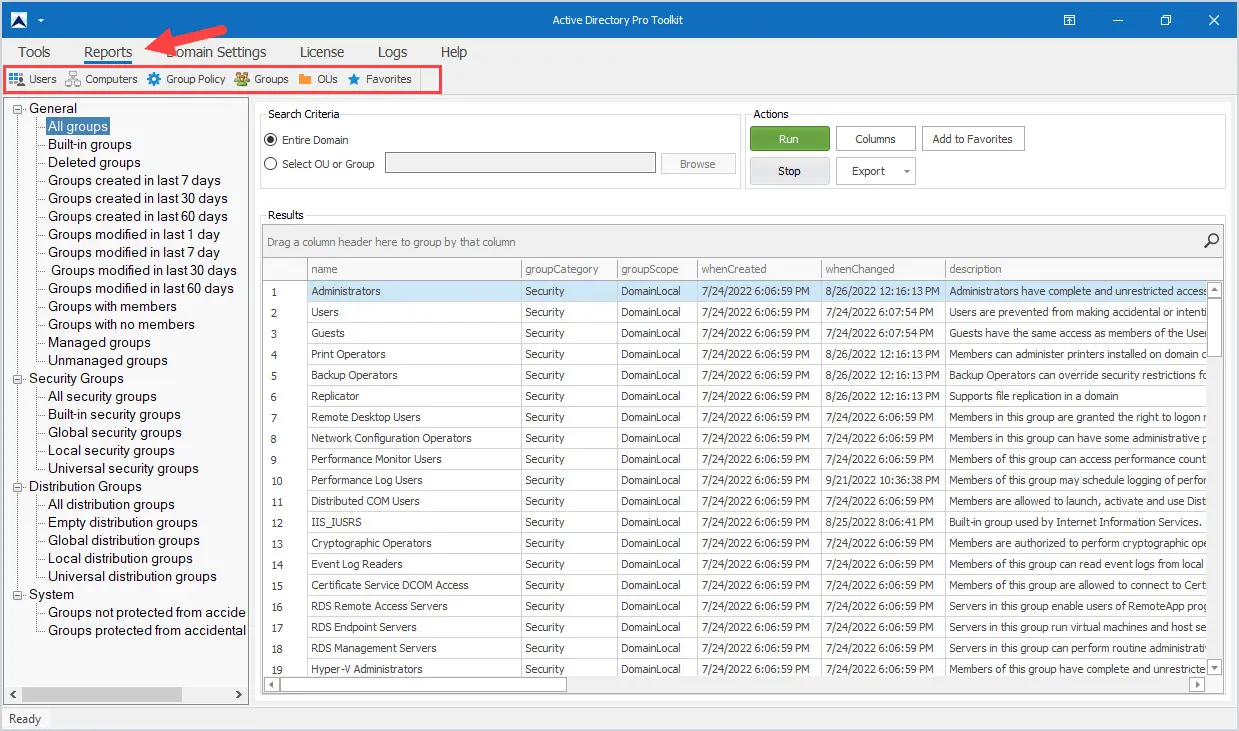
Task: Select Local distribution groups report
Action: pos(120,559)
